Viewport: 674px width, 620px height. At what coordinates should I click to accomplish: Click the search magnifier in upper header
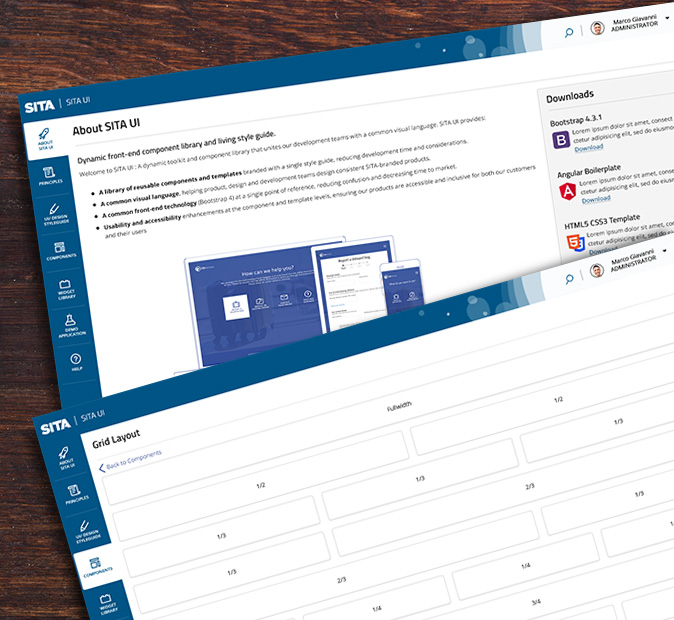point(569,33)
